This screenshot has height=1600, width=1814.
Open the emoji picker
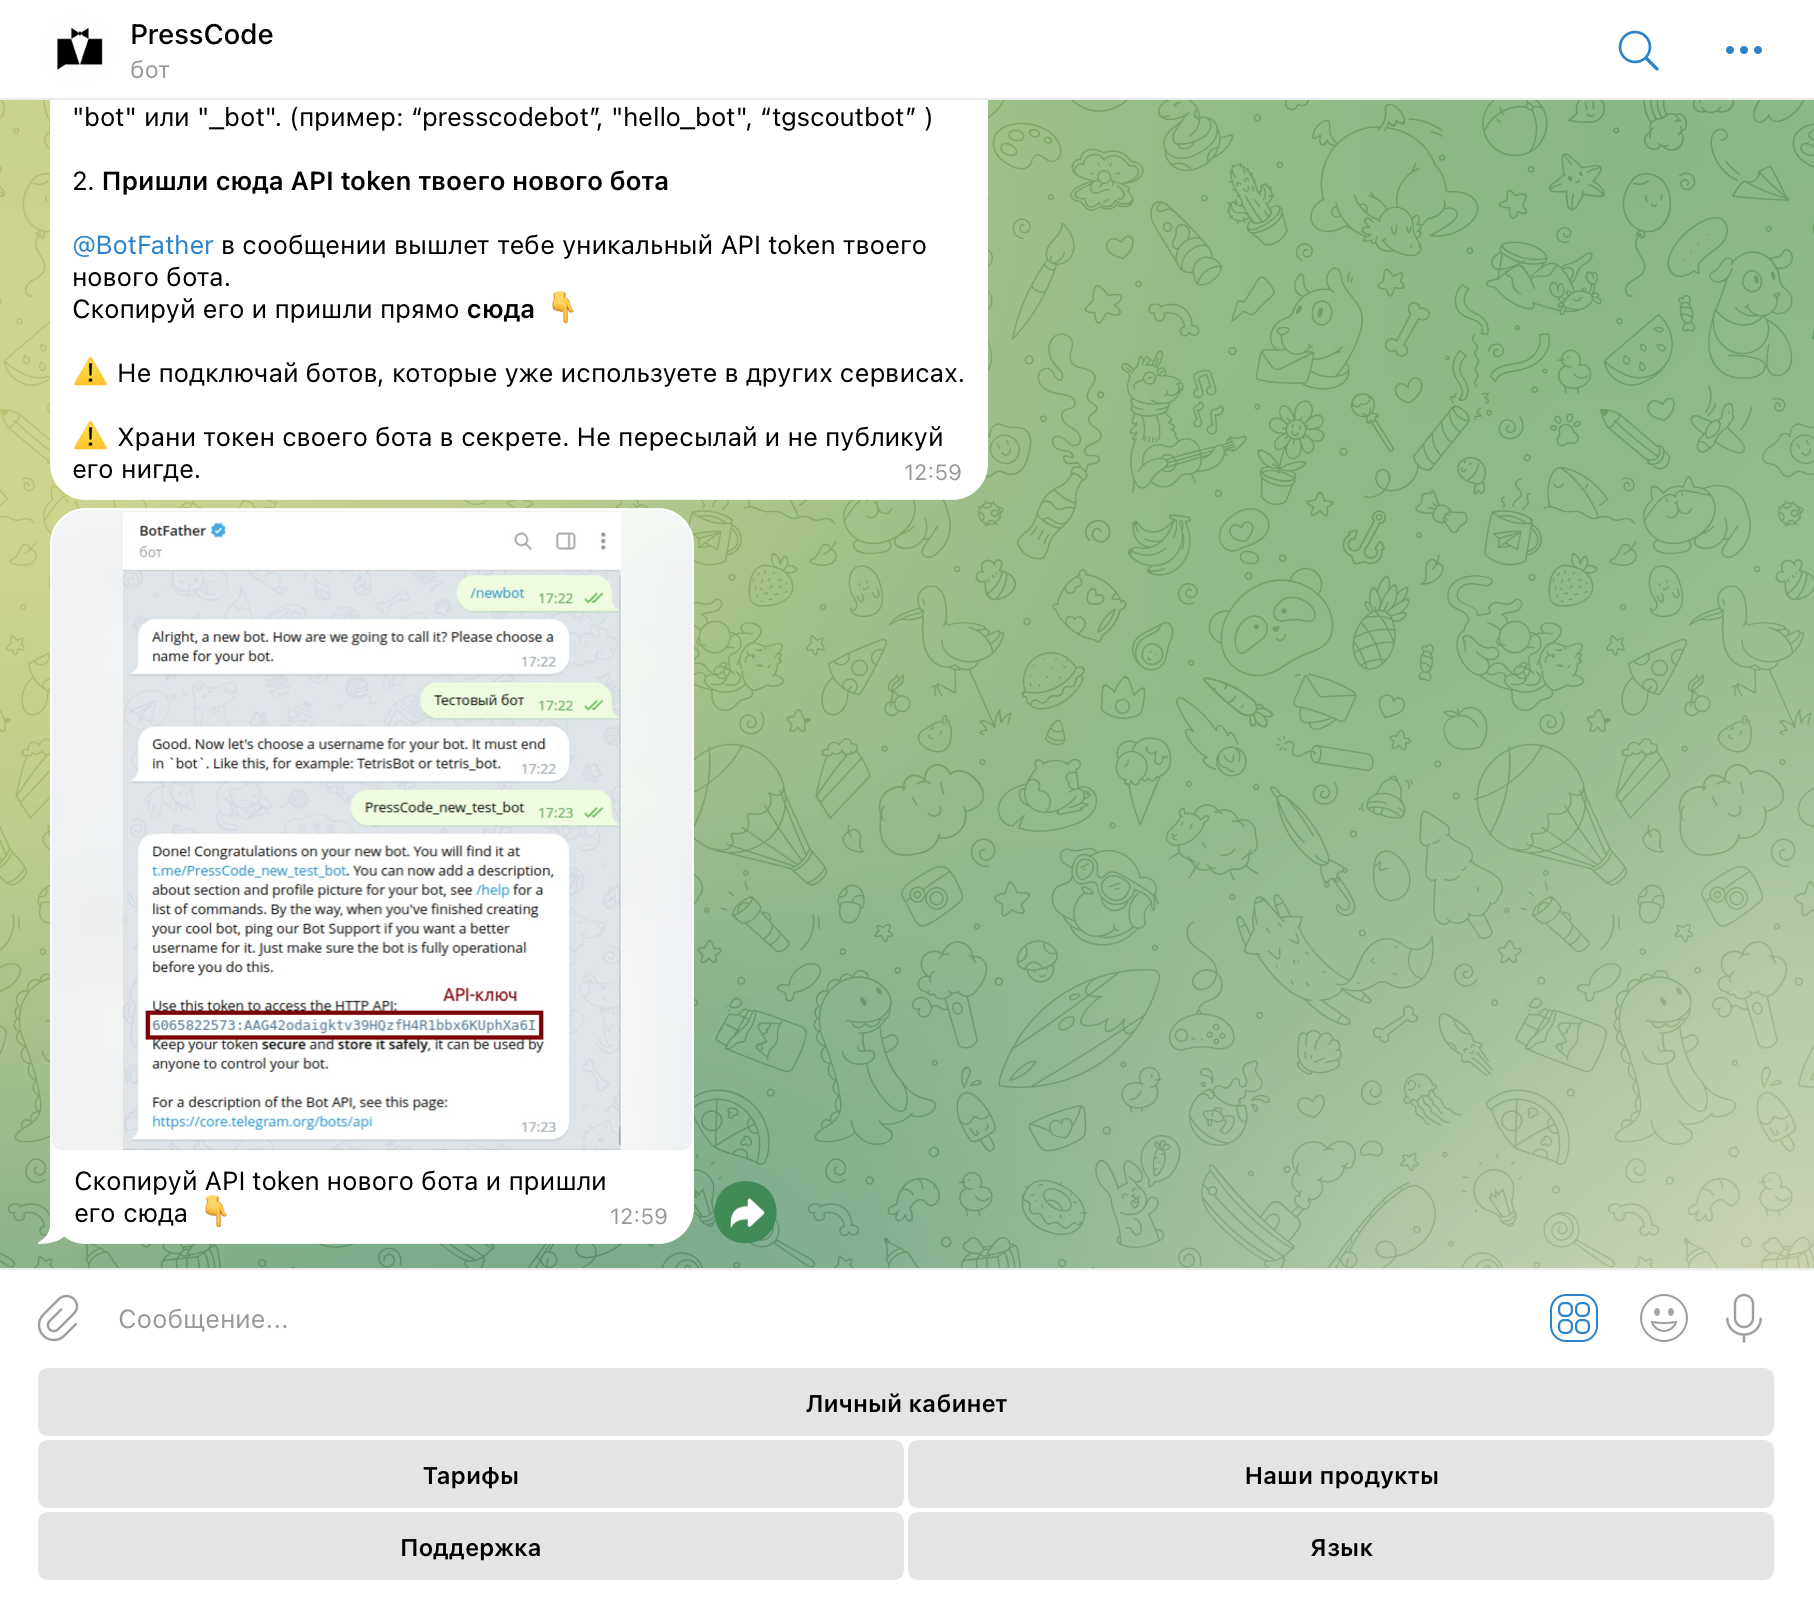point(1664,1319)
